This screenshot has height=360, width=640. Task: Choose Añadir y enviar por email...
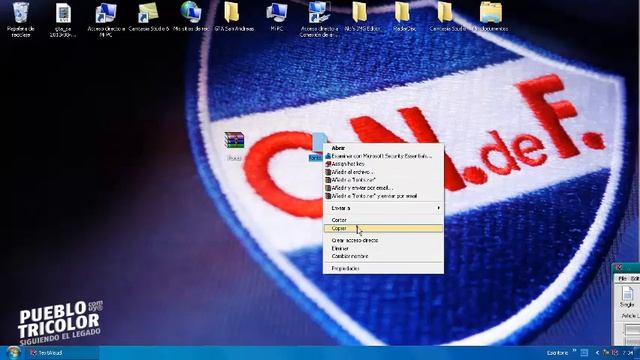[x=383, y=188]
